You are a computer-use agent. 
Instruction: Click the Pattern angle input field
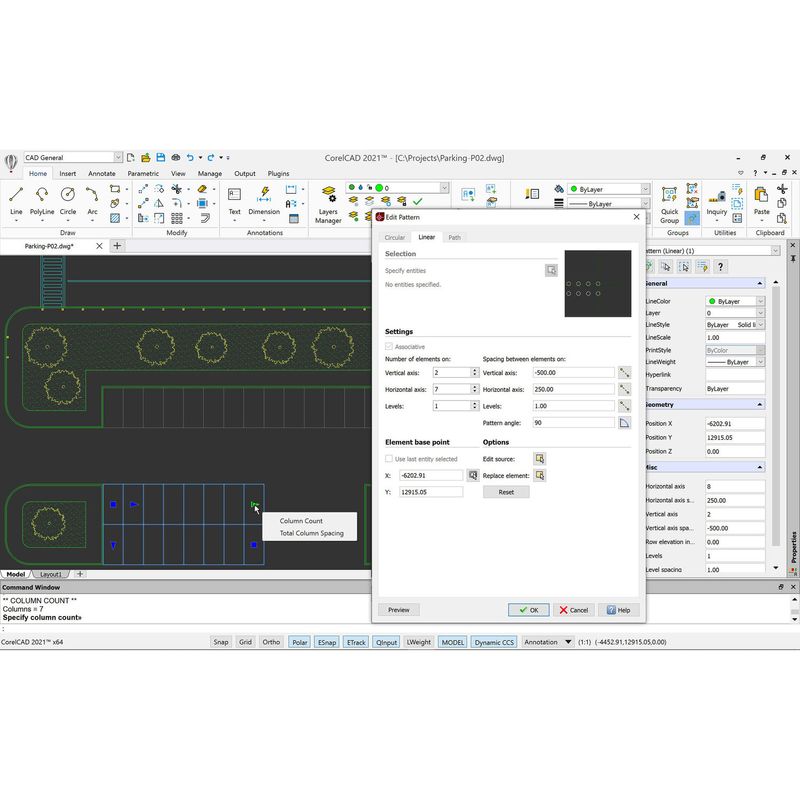[x=573, y=422]
